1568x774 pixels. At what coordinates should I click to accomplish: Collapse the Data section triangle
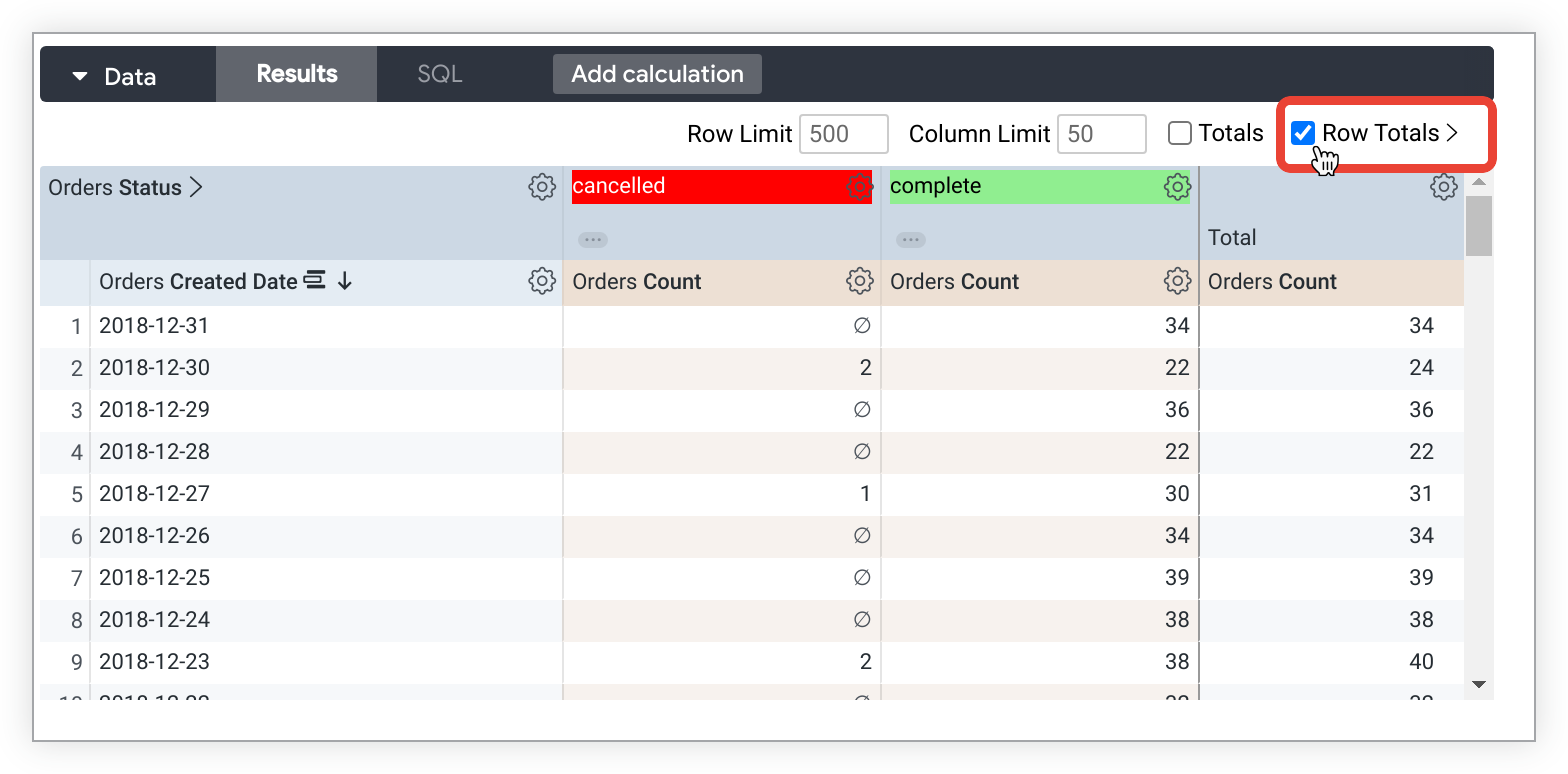pyautogui.click(x=81, y=77)
